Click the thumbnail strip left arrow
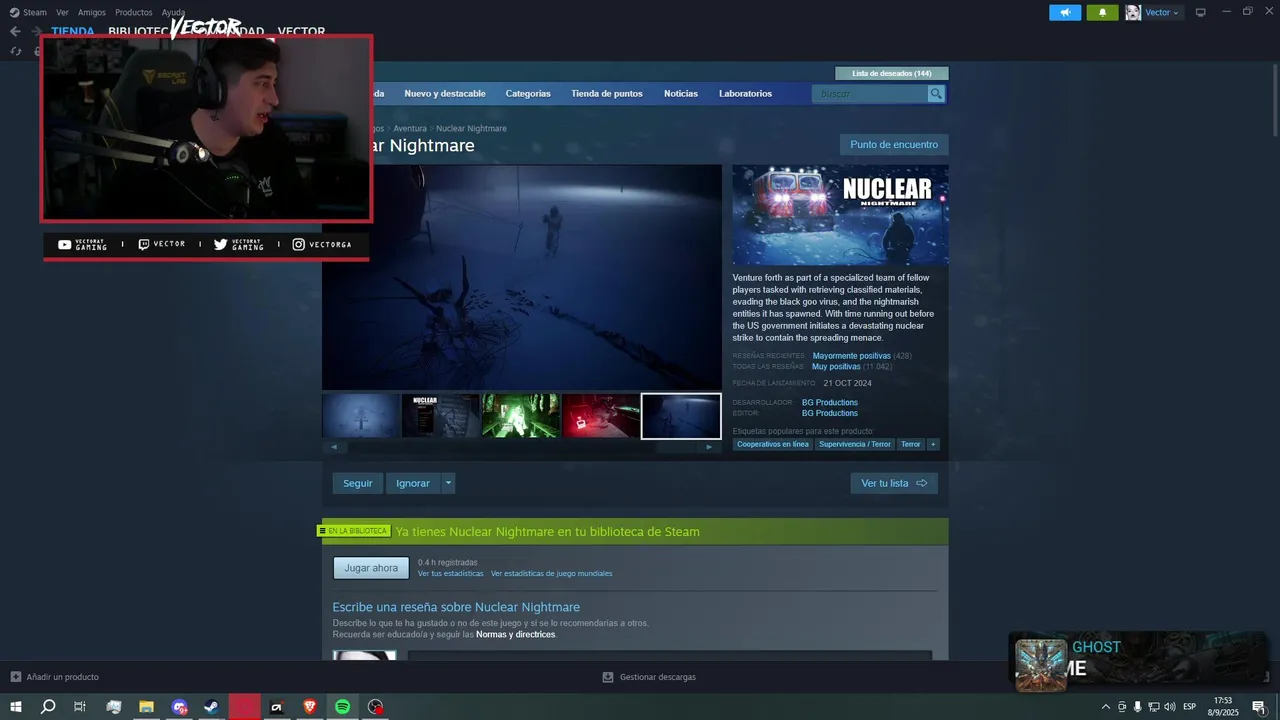This screenshot has height=720, width=1280. (x=334, y=447)
